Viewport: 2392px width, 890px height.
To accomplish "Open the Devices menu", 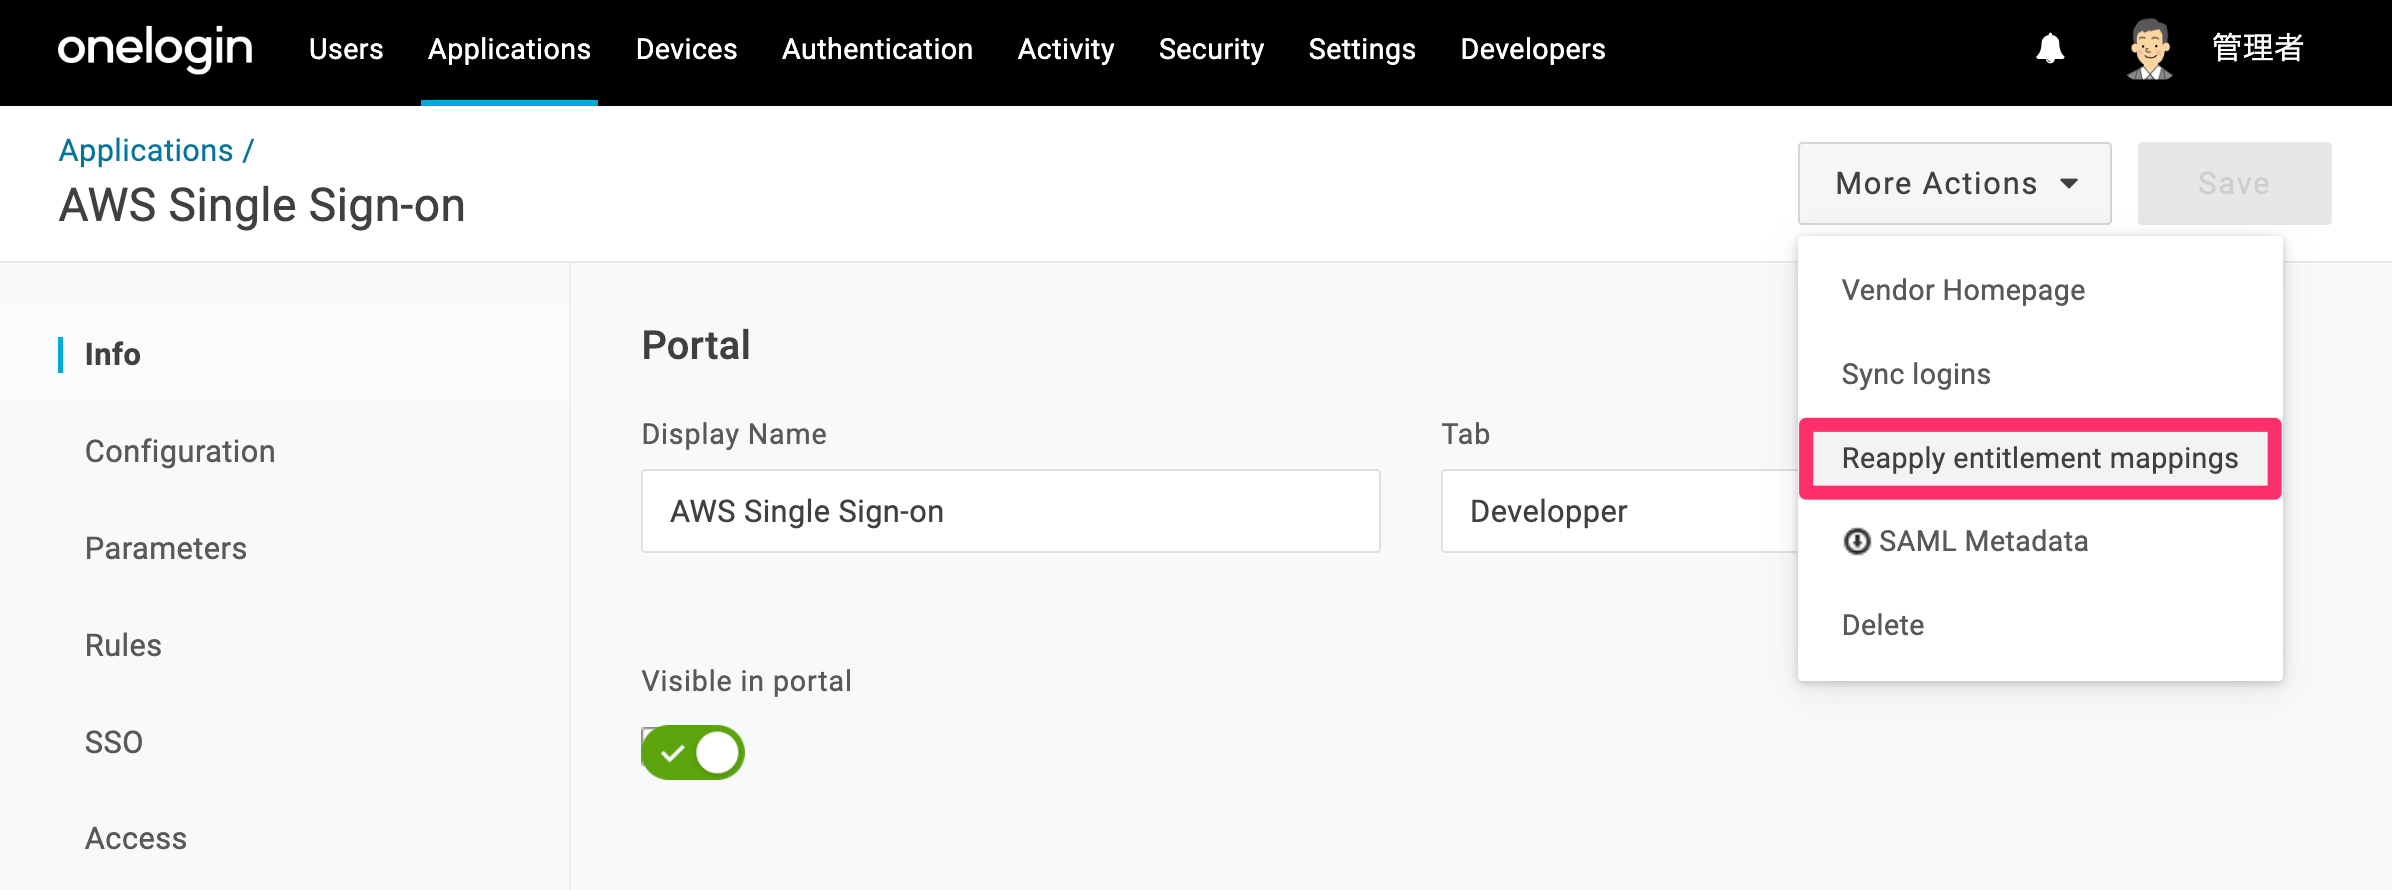I will pyautogui.click(x=686, y=49).
